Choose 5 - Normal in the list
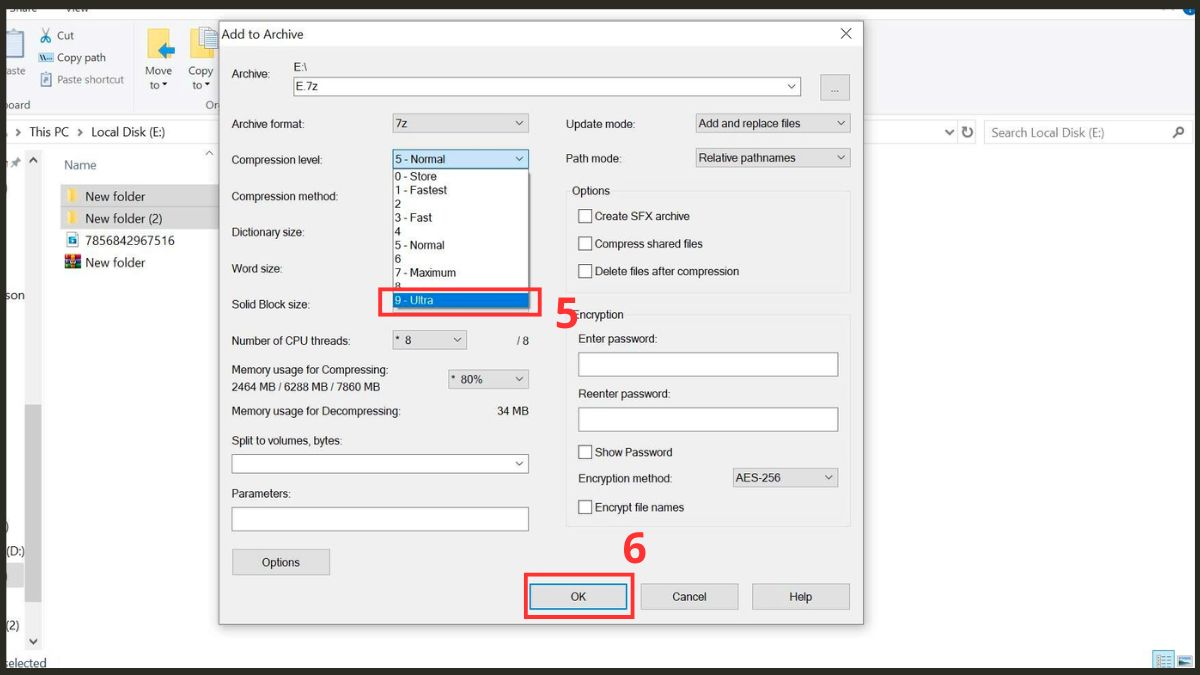Image resolution: width=1200 pixels, height=675 pixels. (460, 245)
